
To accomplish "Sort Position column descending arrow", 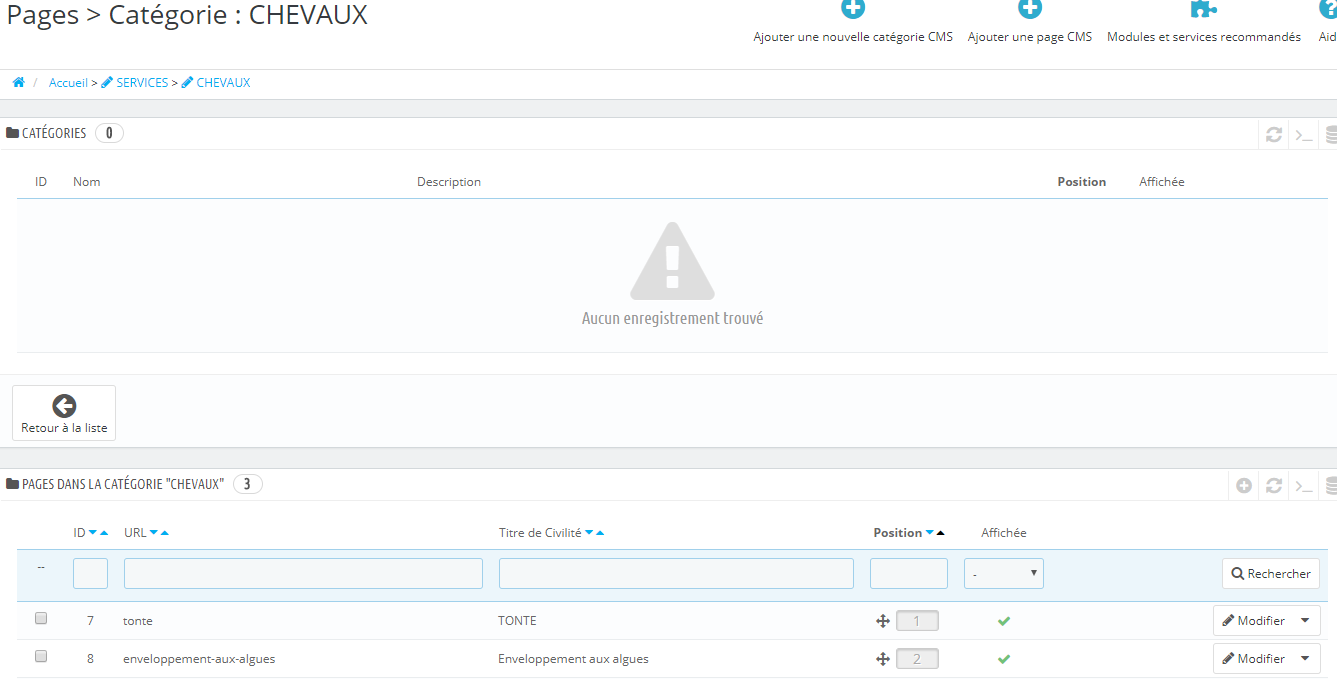I will click(x=930, y=533).
